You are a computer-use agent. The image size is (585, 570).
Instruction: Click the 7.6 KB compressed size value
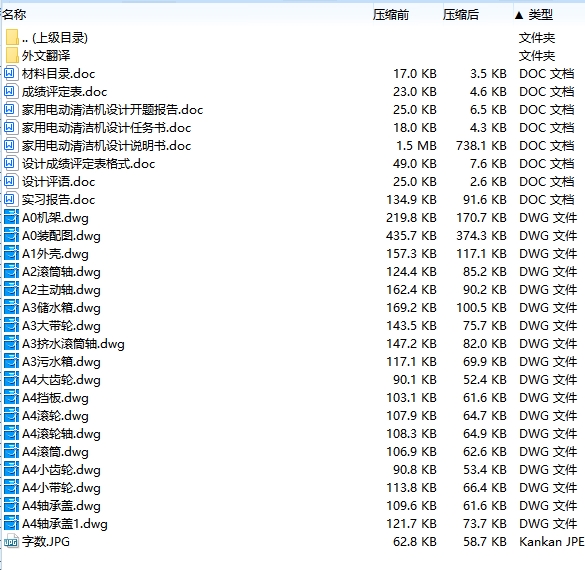(488, 163)
